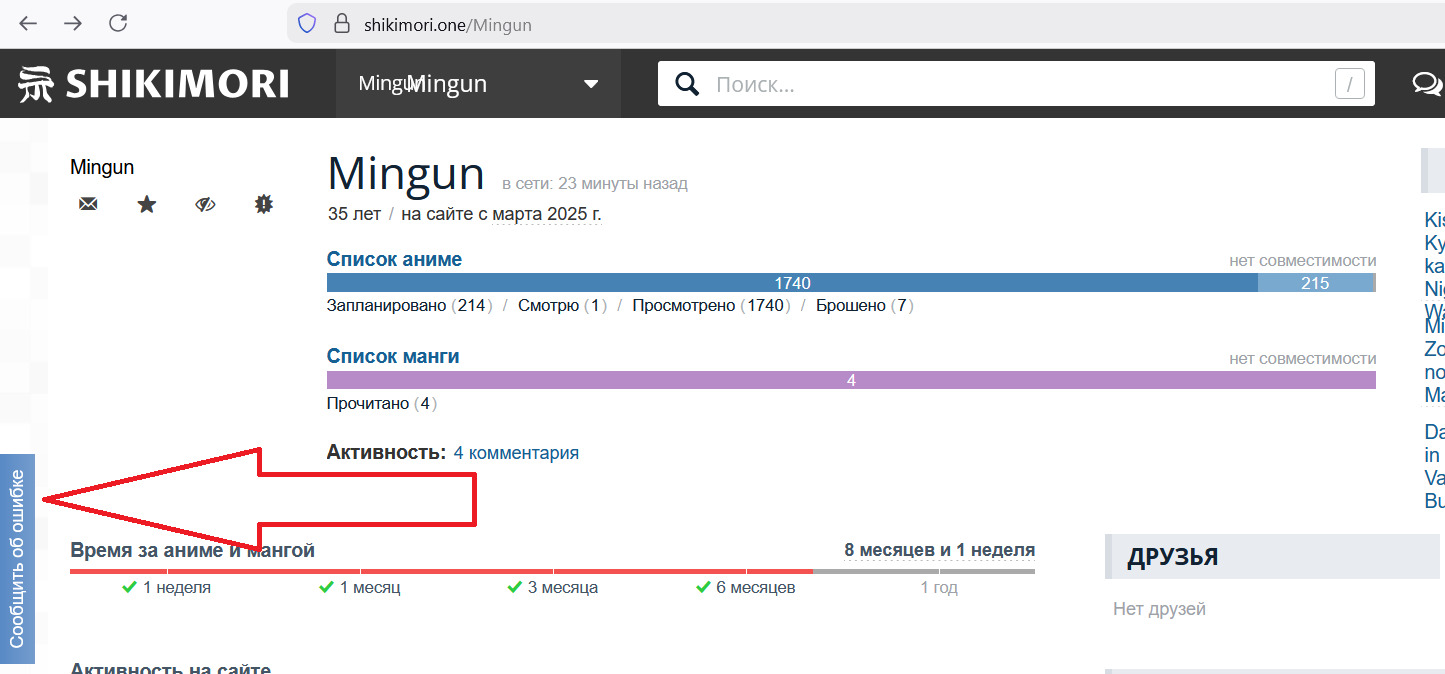Open the Список аниме link
This screenshot has height=674, width=1445.
[x=394, y=259]
